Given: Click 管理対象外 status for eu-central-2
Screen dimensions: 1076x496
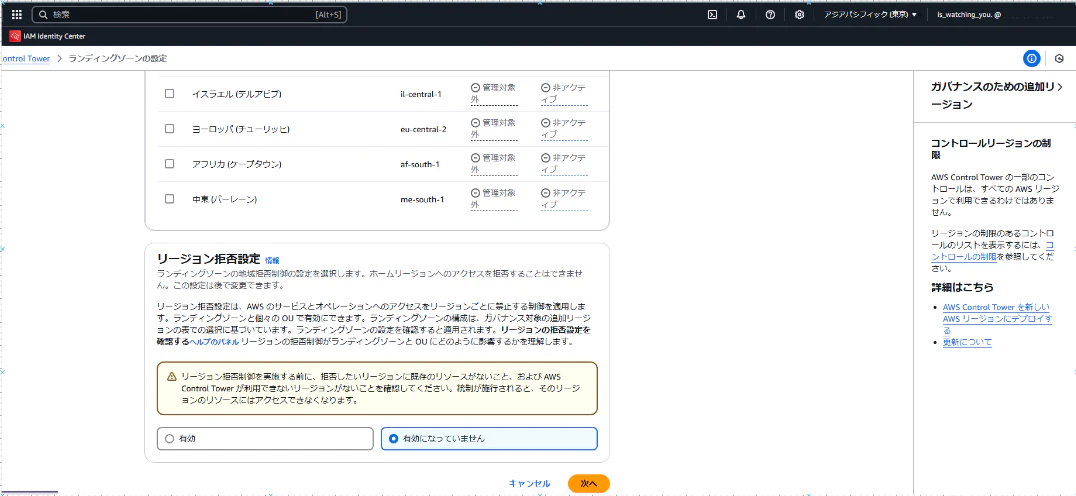Looking at the screenshot, I should (493, 128).
